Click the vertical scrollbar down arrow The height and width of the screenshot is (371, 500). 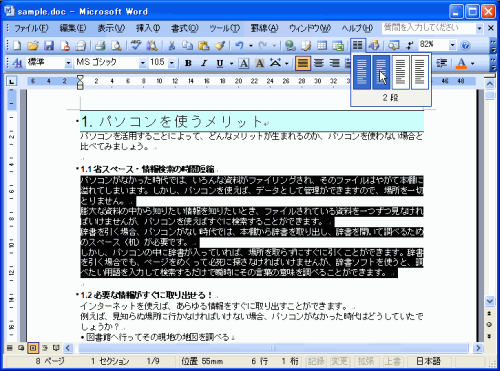point(489,301)
